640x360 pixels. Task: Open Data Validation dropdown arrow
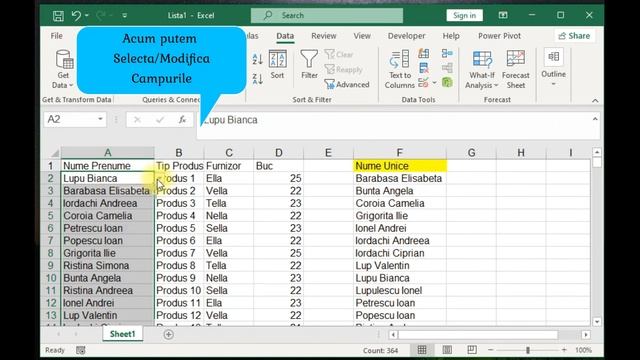435,83
